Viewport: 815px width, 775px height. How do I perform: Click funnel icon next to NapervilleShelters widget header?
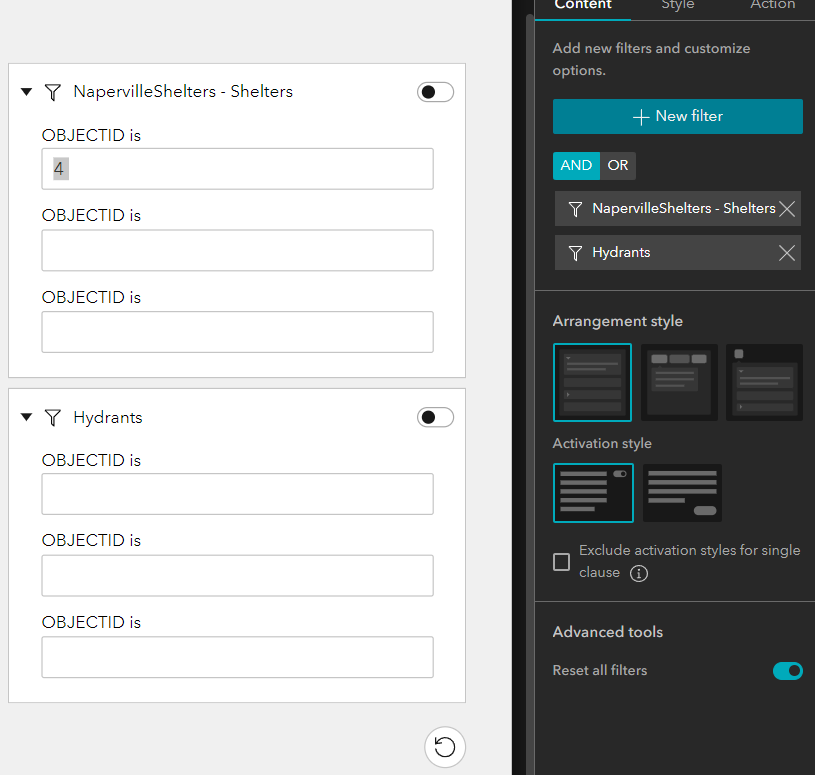click(x=52, y=92)
